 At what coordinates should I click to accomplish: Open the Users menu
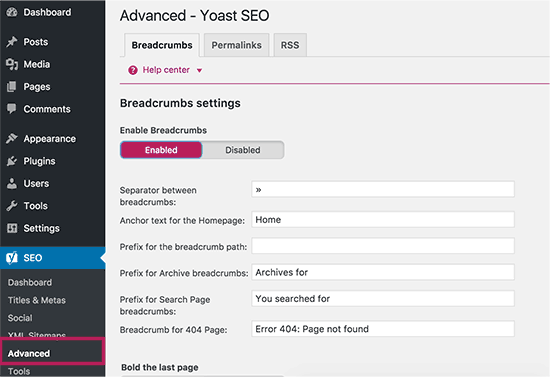coord(36,183)
